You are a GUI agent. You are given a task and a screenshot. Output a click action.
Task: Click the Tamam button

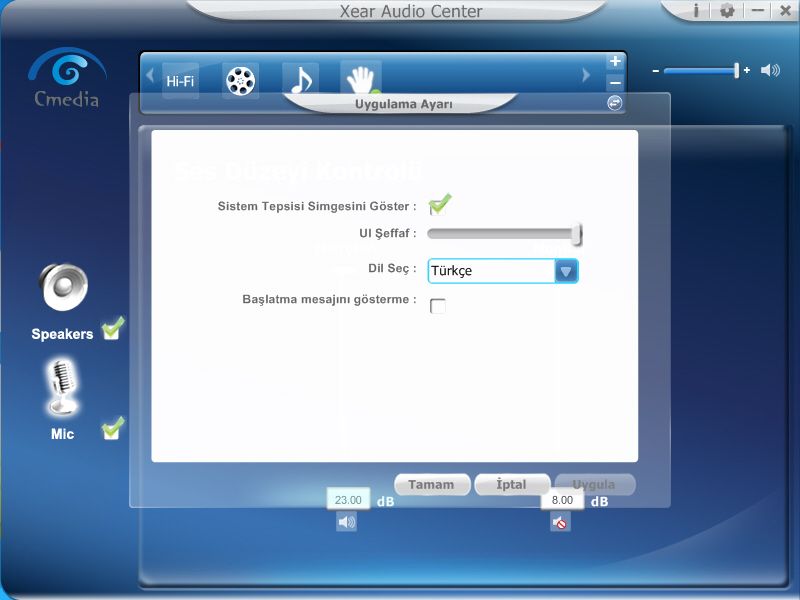(432, 484)
